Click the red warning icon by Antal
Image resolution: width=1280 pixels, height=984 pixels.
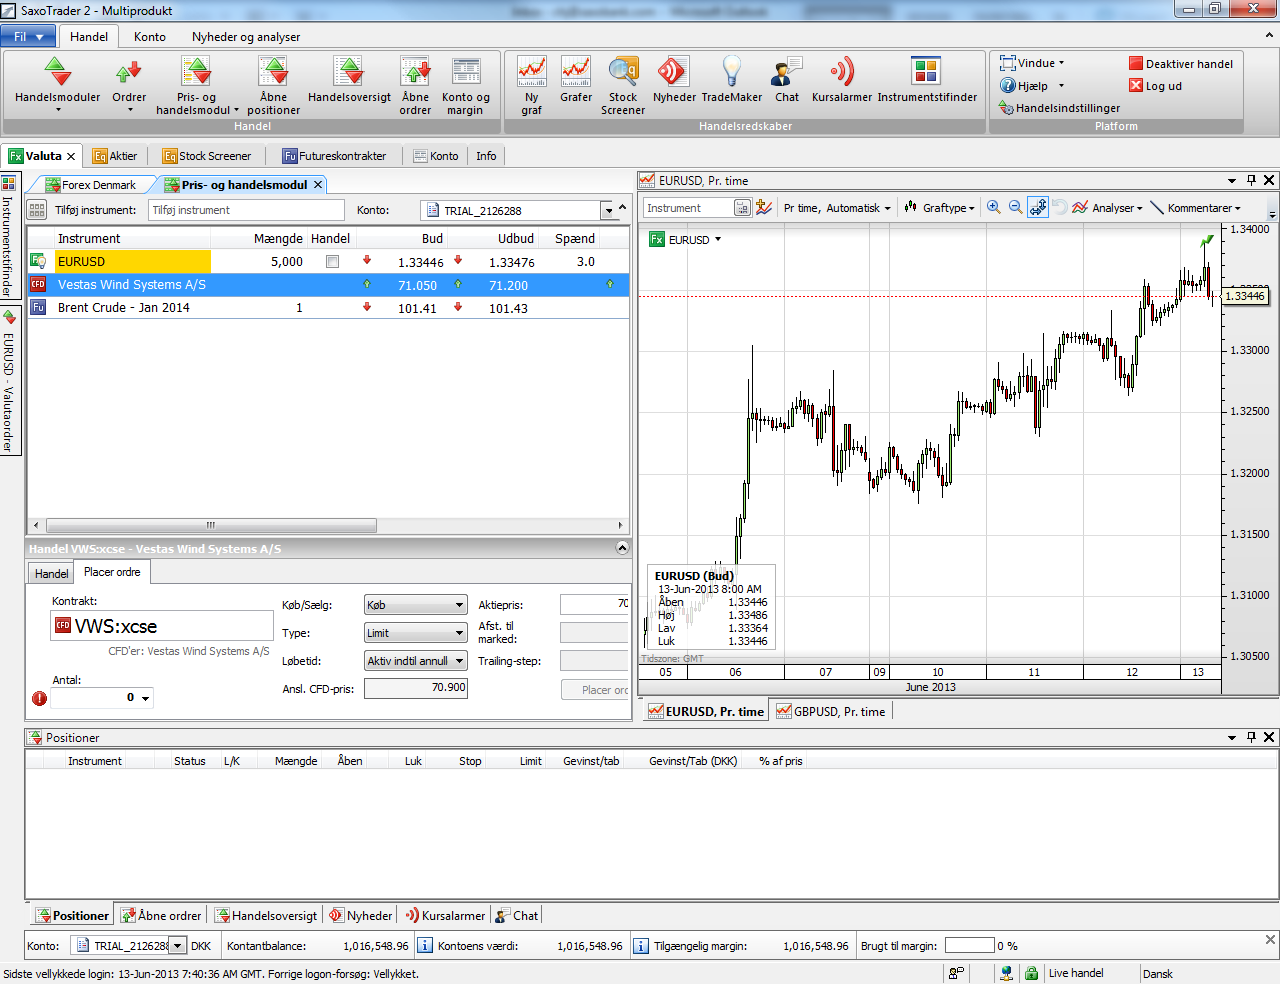39,698
